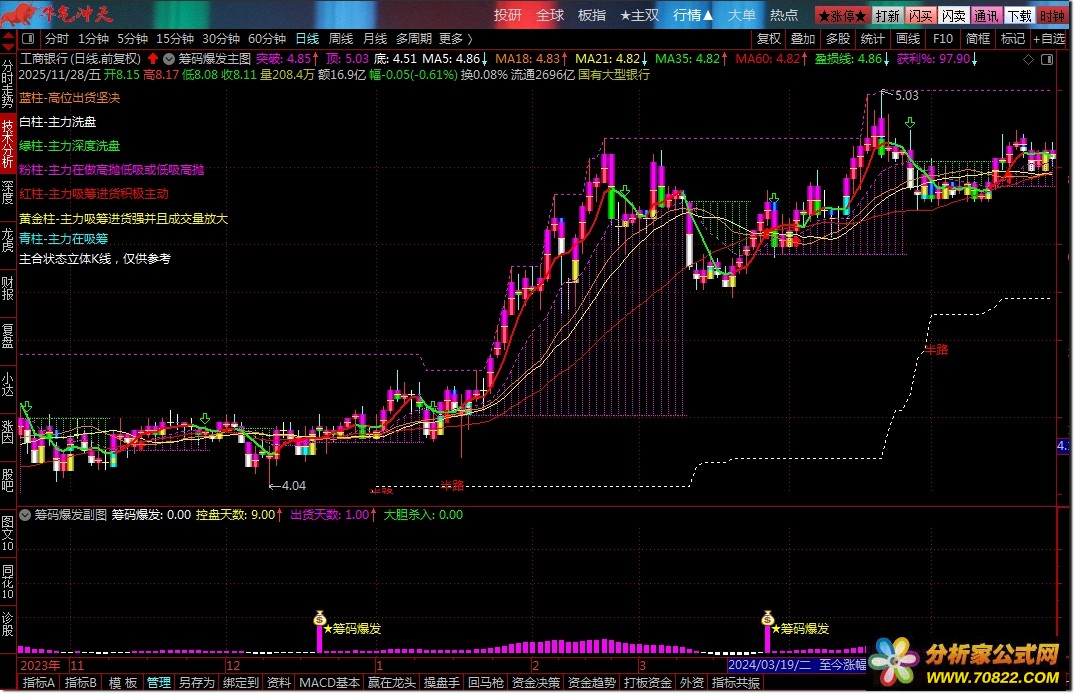Add stock via +自选 button

[x=1050, y=38]
